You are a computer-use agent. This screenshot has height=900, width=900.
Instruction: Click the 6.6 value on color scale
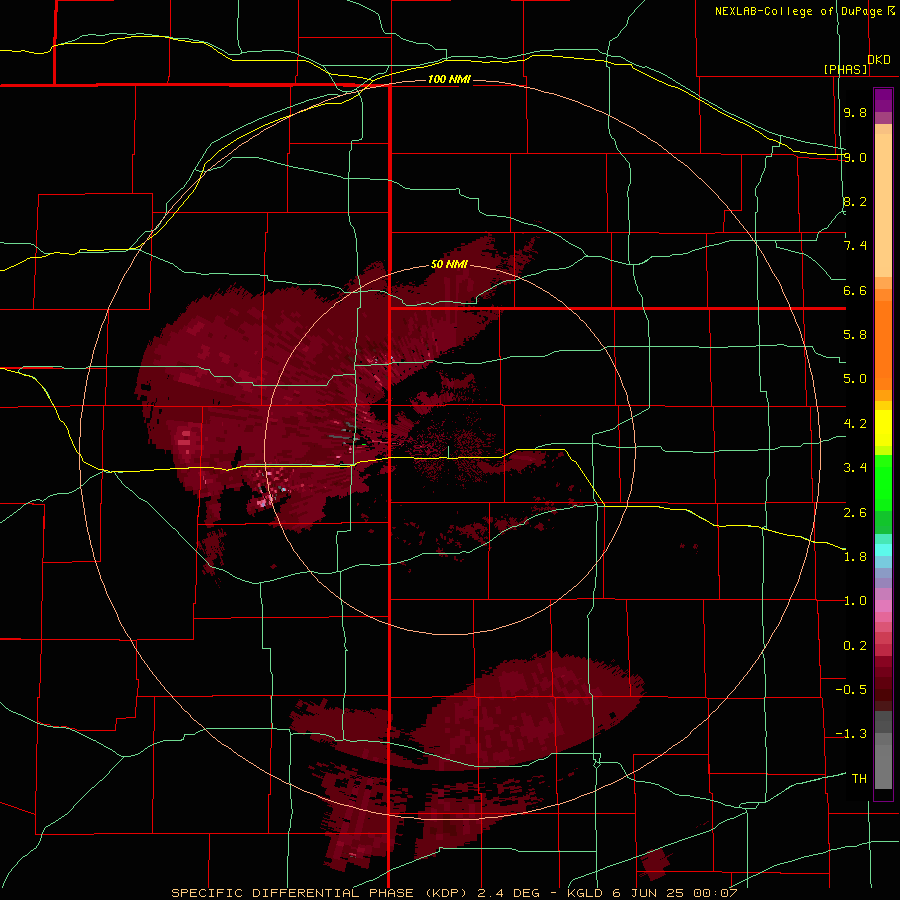click(855, 290)
